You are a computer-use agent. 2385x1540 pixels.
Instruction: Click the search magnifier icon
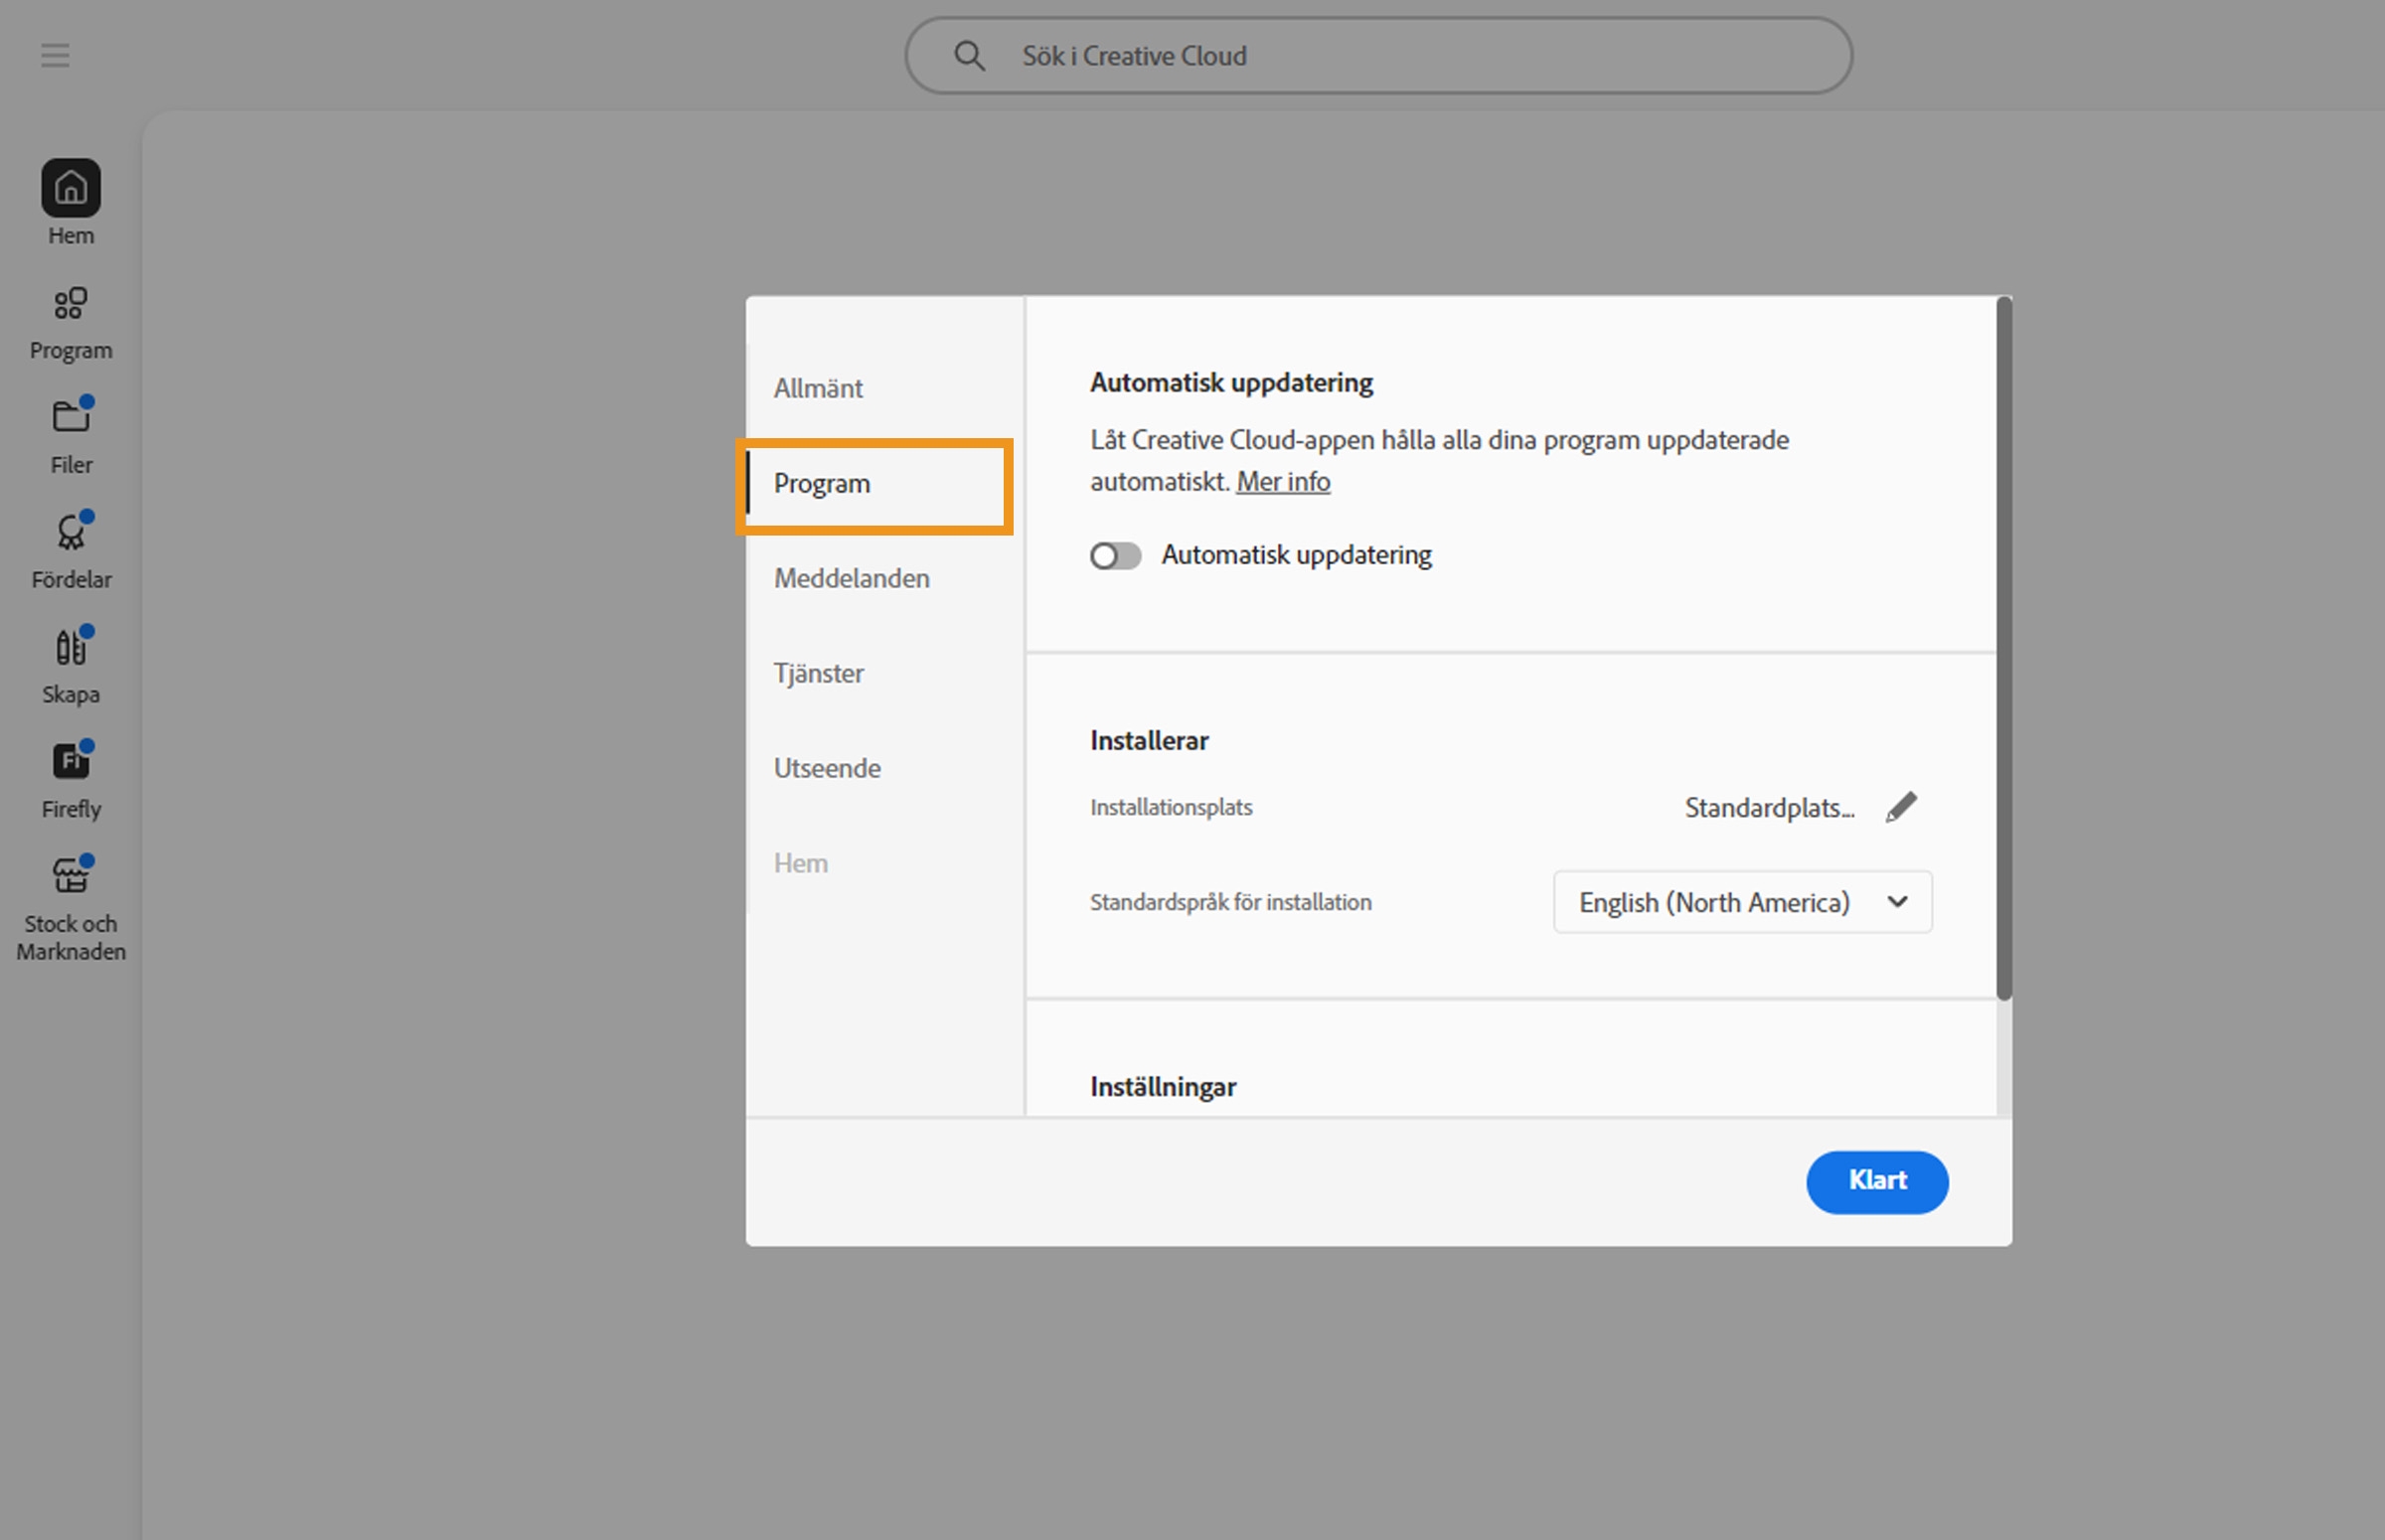click(x=968, y=55)
